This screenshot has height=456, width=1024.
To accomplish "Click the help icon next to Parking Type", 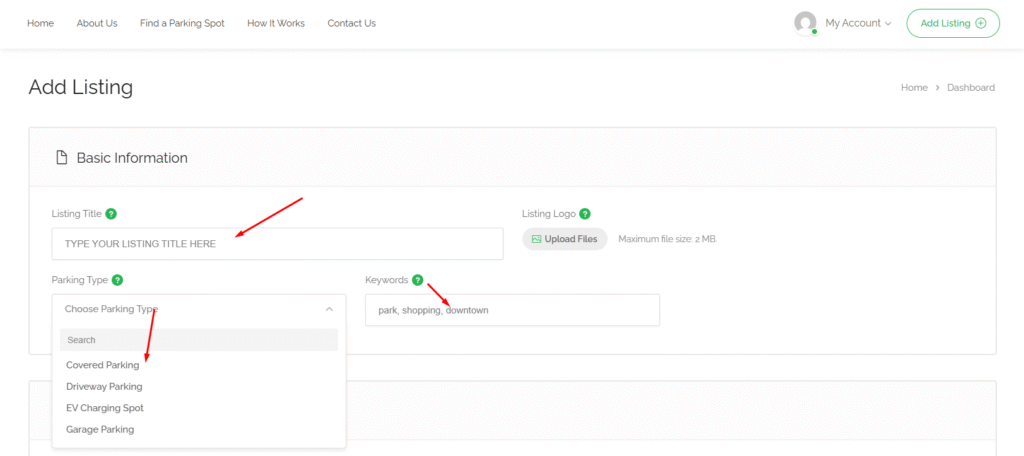I will pyautogui.click(x=117, y=280).
